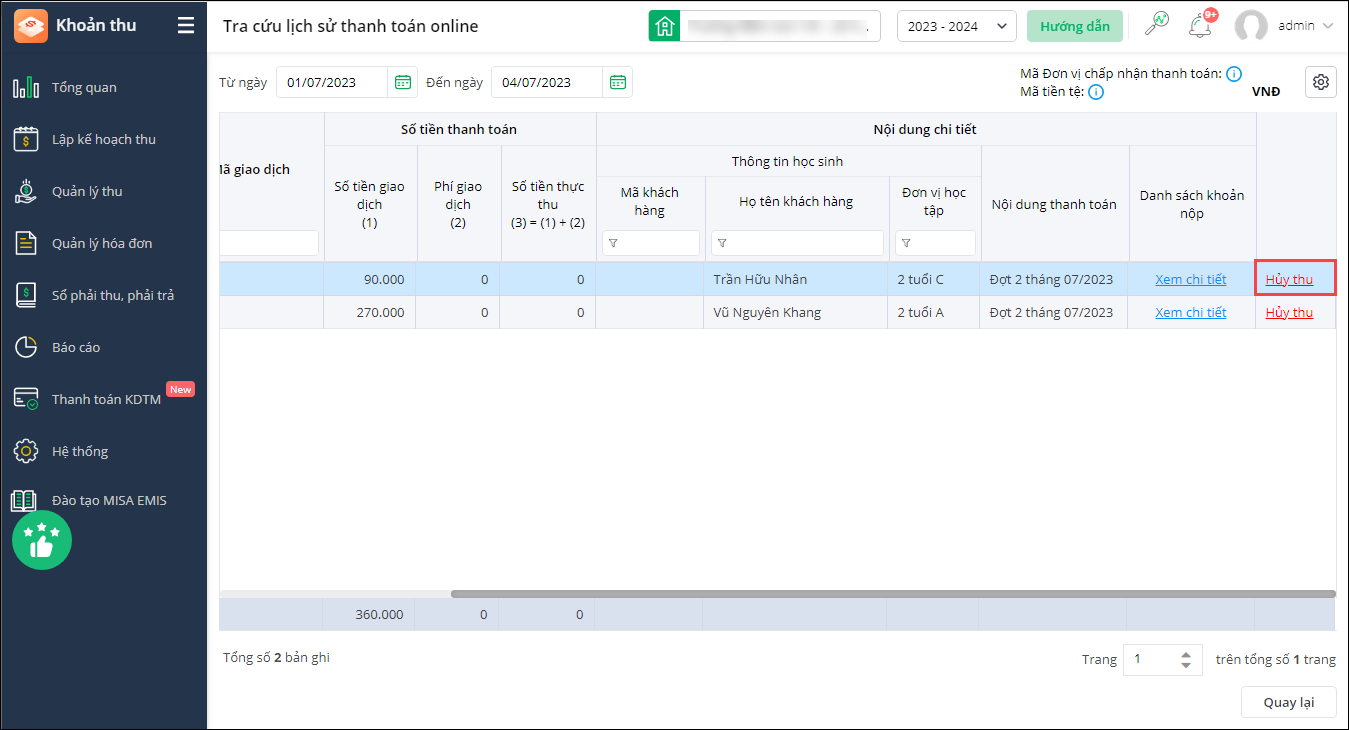Click the 2 tuổi C class cell
This screenshot has width=1349, height=730.
coord(934,280)
